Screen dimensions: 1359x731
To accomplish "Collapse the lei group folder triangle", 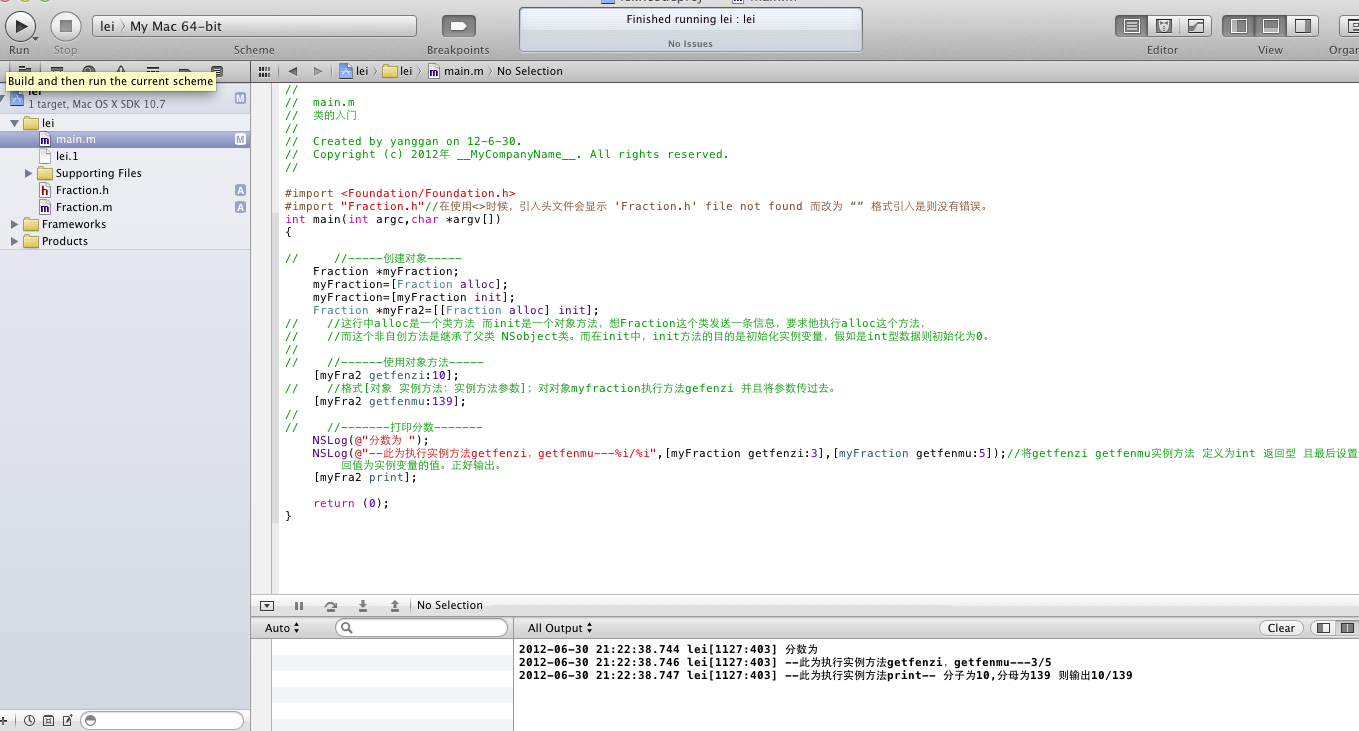I will (x=14, y=123).
